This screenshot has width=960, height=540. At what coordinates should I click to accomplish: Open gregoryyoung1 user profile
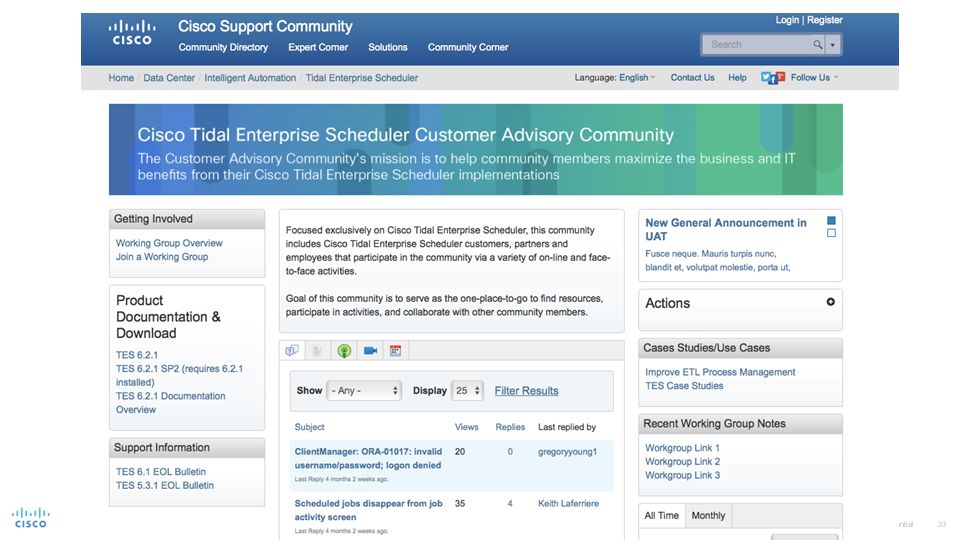[567, 451]
